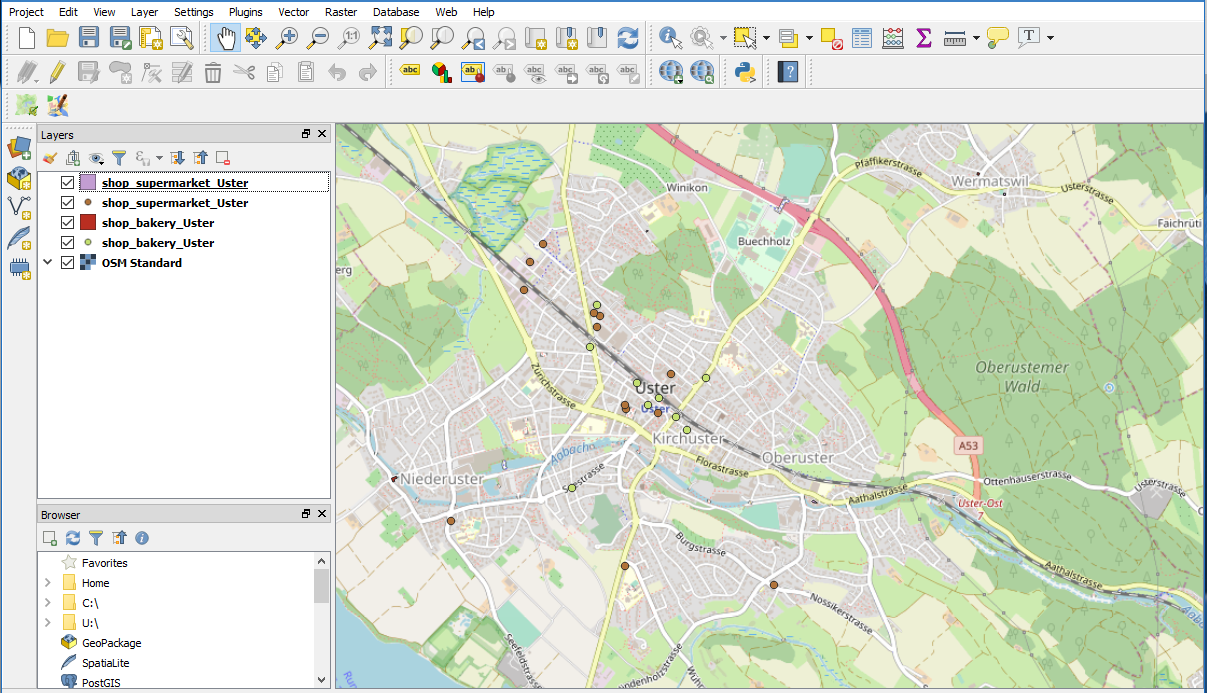
Task: Click the Browser panel vertical scrollbar
Action: [321, 587]
